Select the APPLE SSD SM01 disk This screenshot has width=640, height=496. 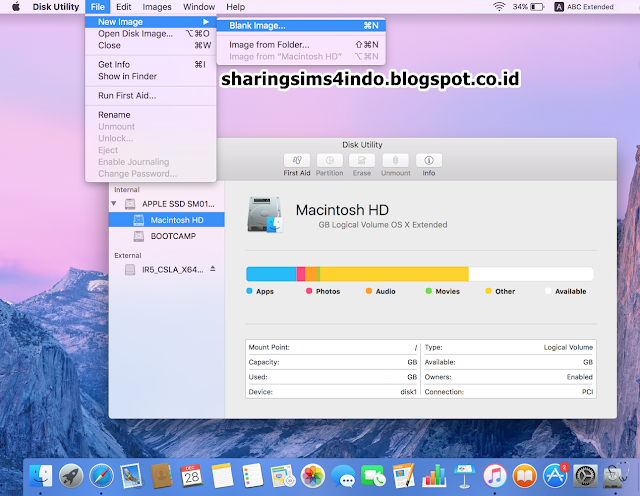pyautogui.click(x=167, y=204)
